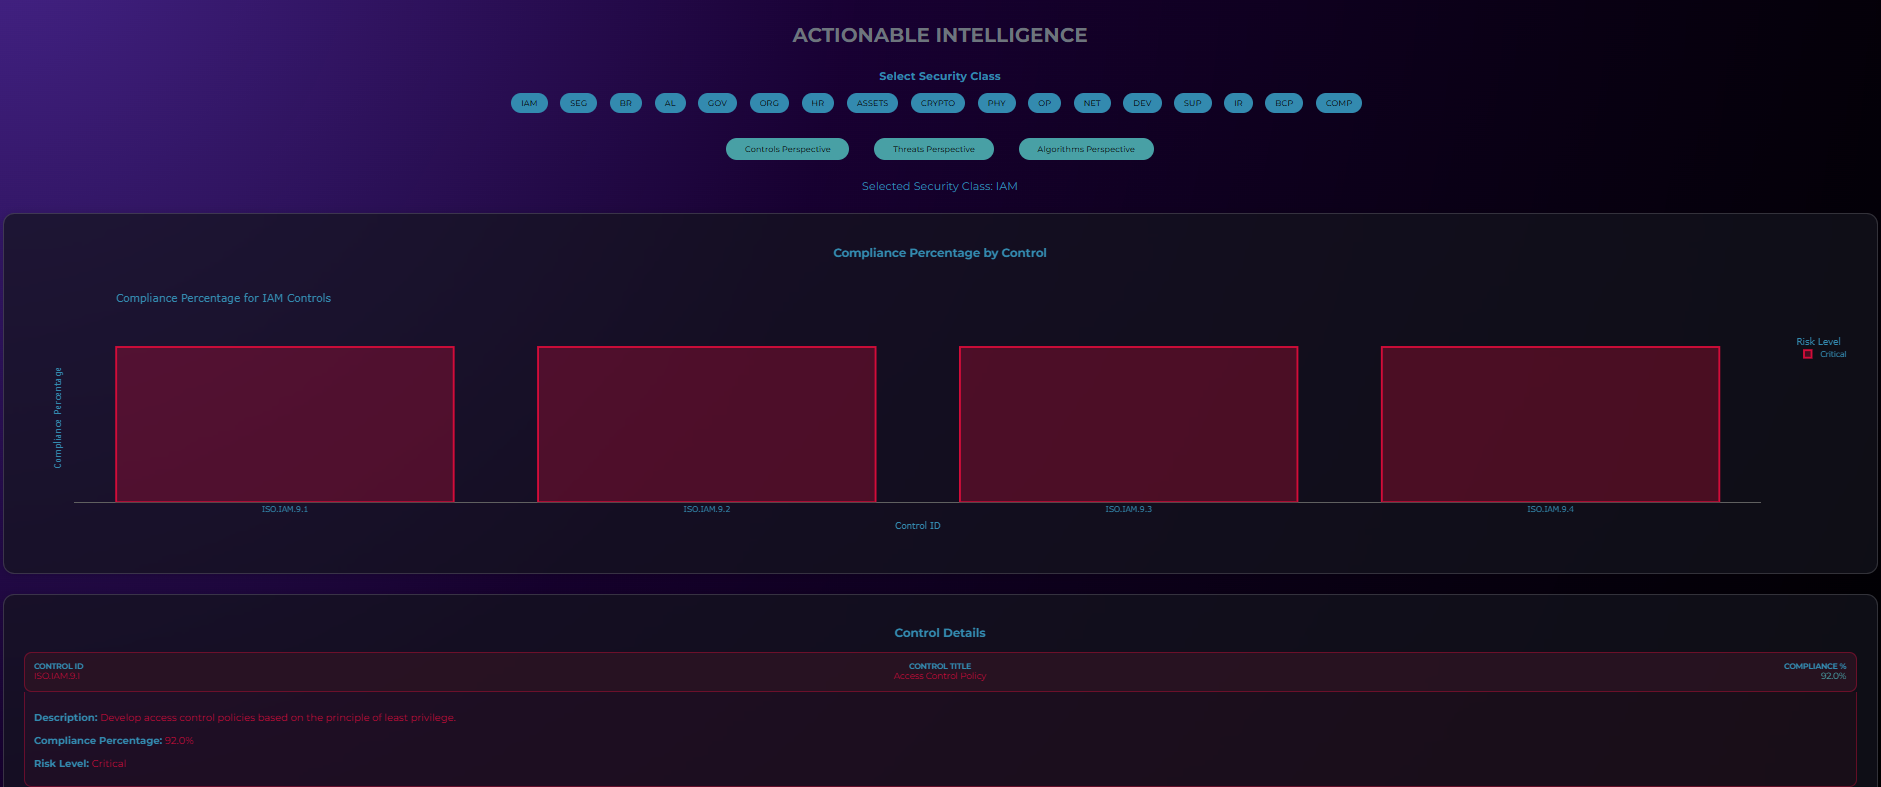Screen dimensions: 1881x787
Task: Click the ISO.IAM.9.4 compliance bar
Action: 1550,424
